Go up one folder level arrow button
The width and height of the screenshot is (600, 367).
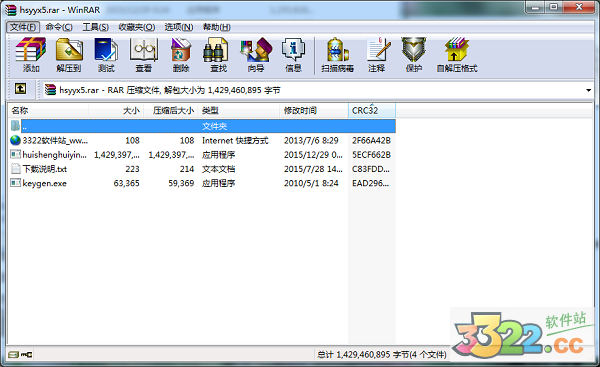coord(20,89)
